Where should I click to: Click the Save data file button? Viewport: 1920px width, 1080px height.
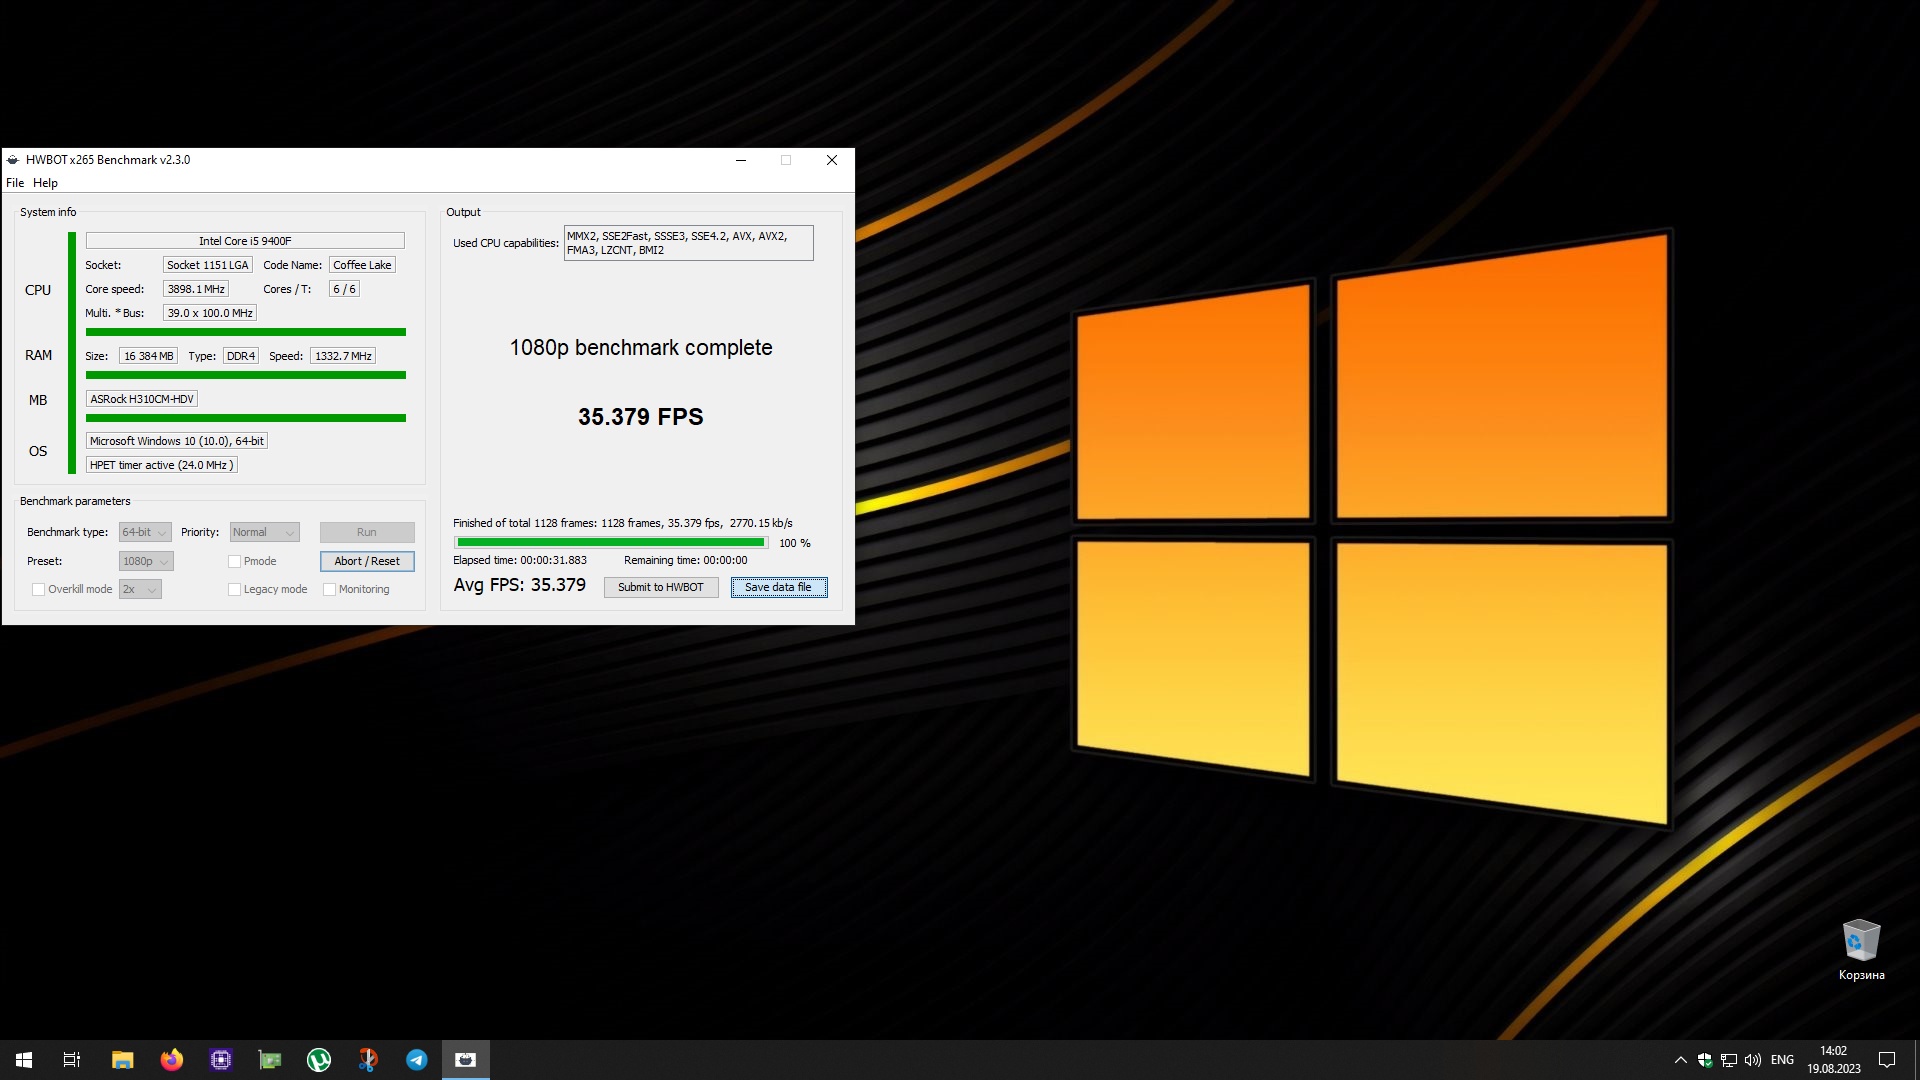(779, 588)
